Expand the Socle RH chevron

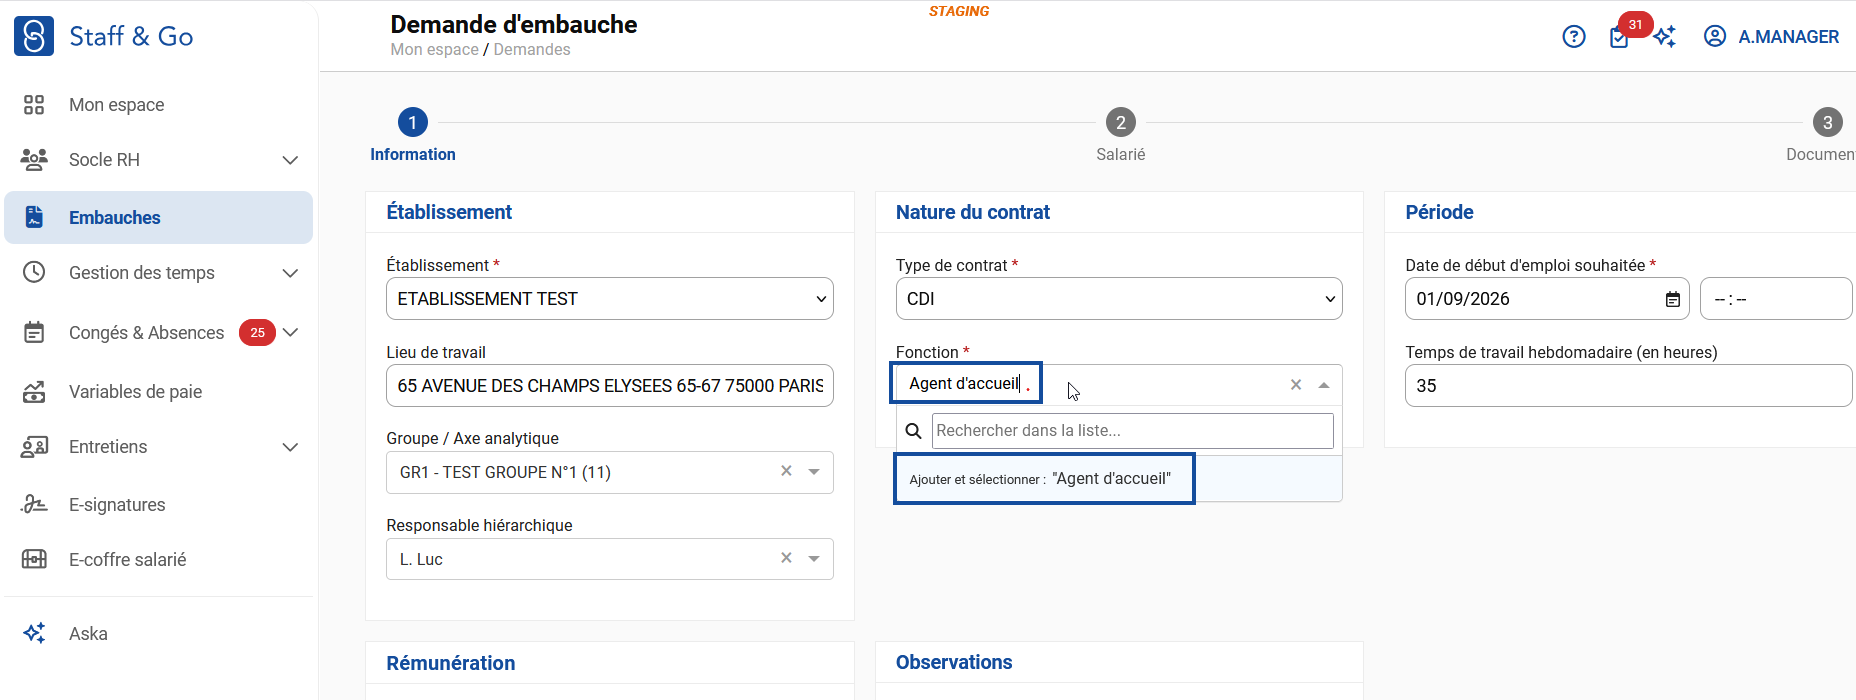290,160
